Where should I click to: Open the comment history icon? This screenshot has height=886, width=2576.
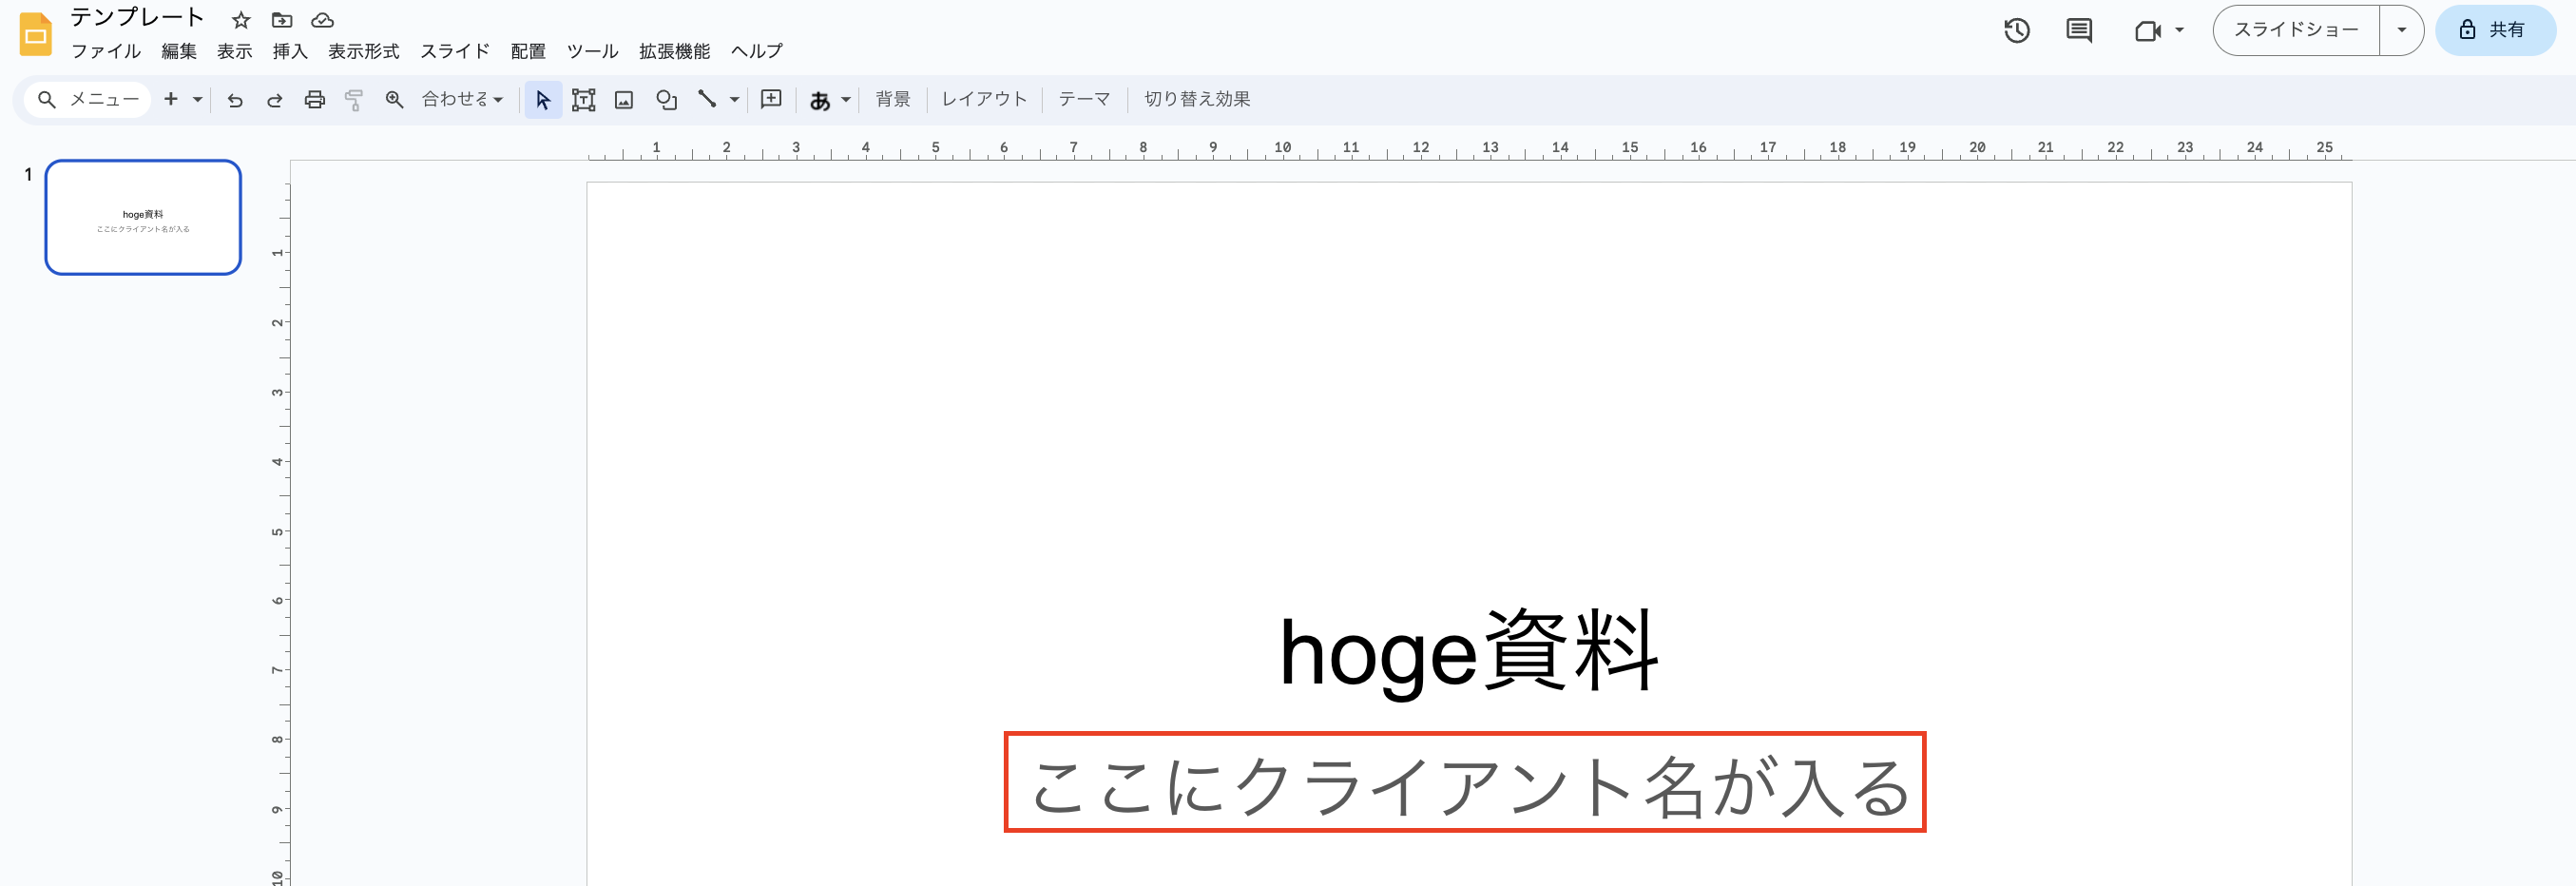pos(2079,30)
